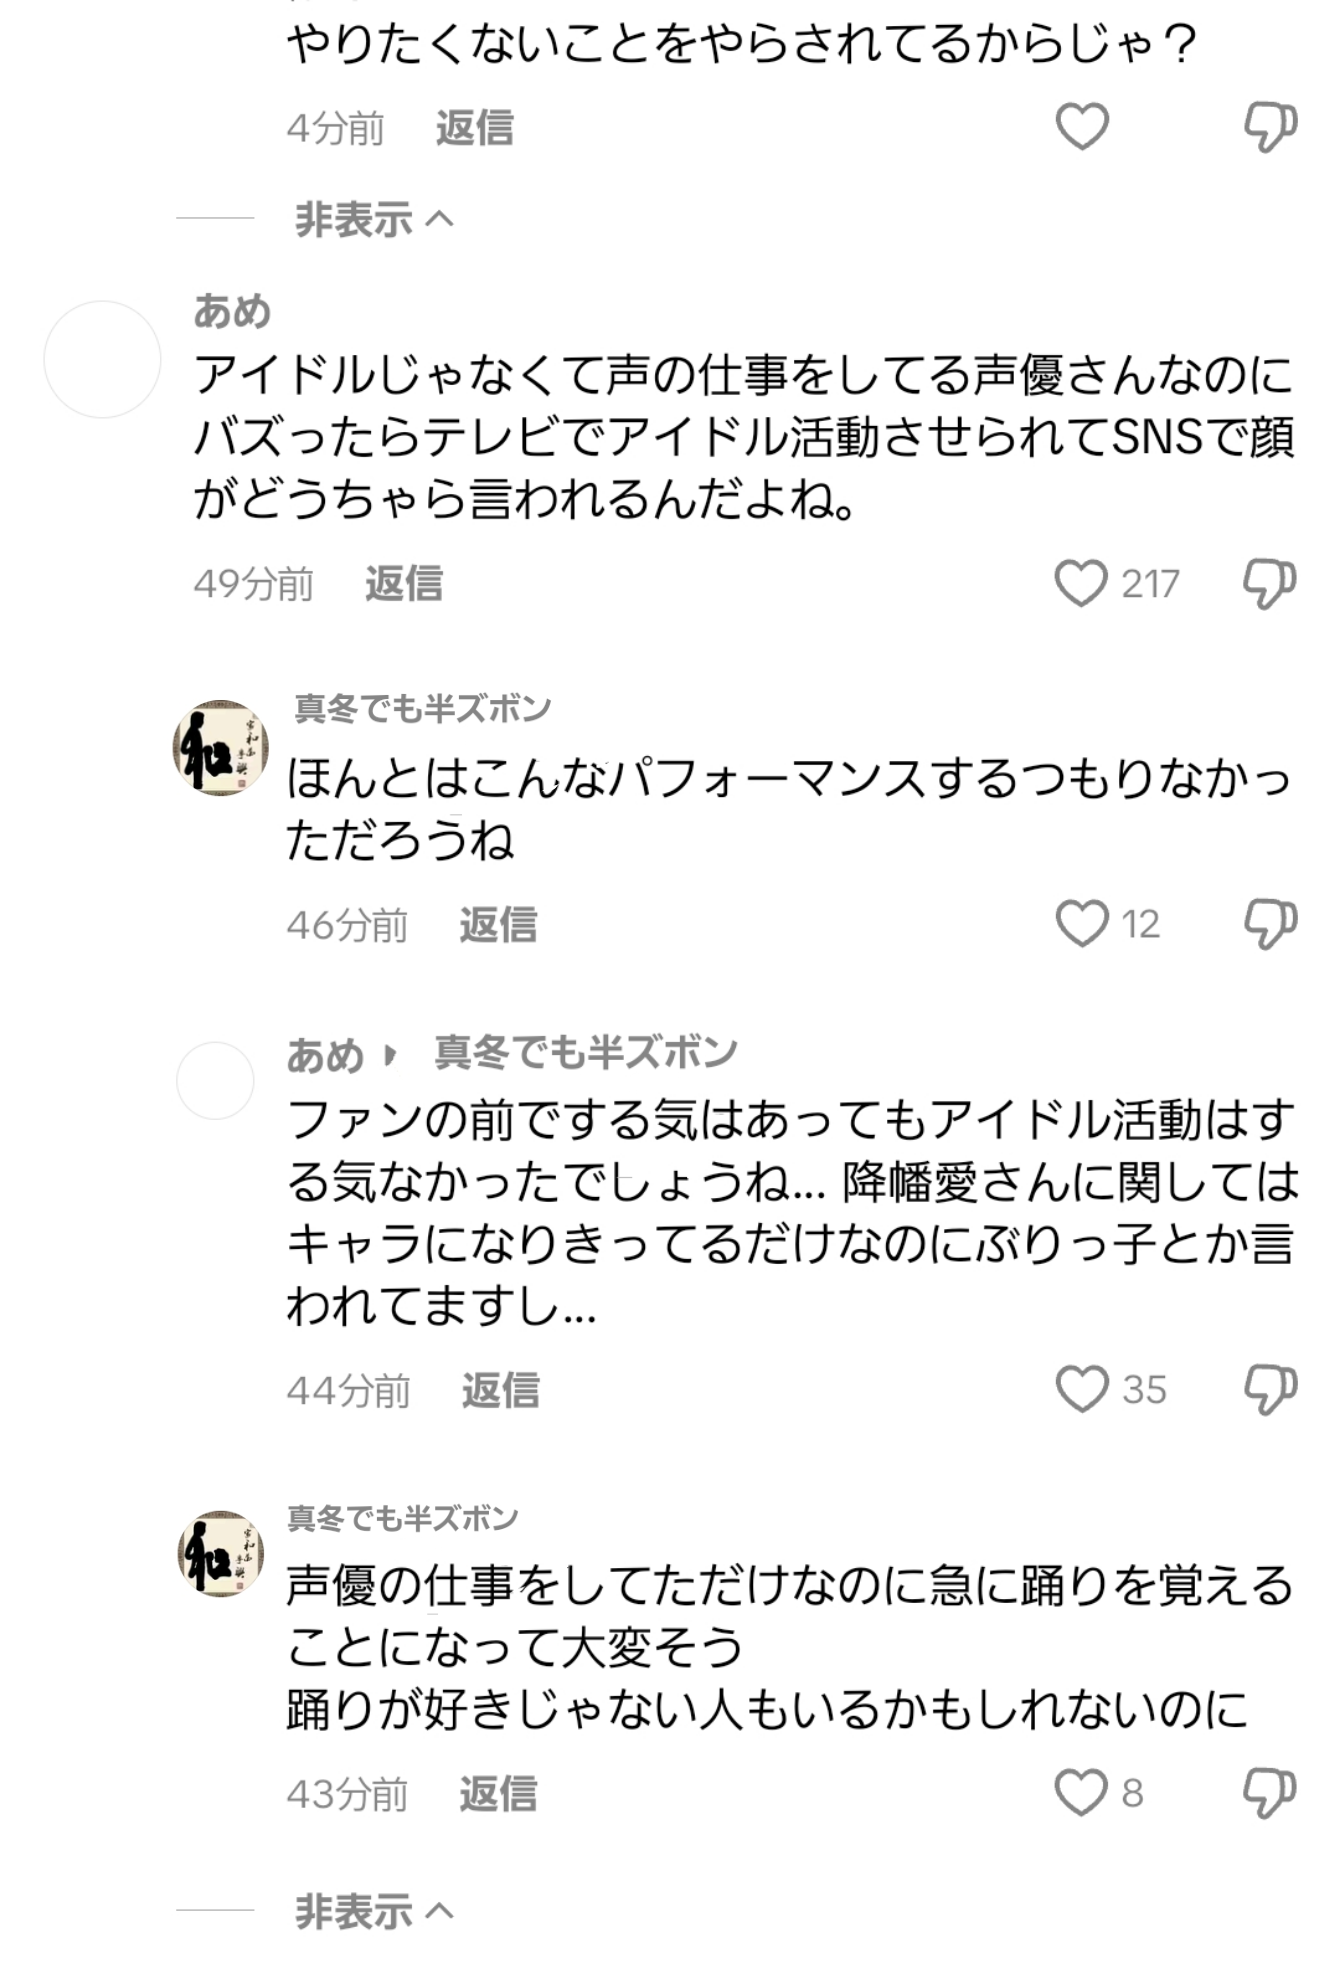The width and height of the screenshot is (1340, 1979).
Task: Like the comment with 12 likes
Action: click(1082, 923)
